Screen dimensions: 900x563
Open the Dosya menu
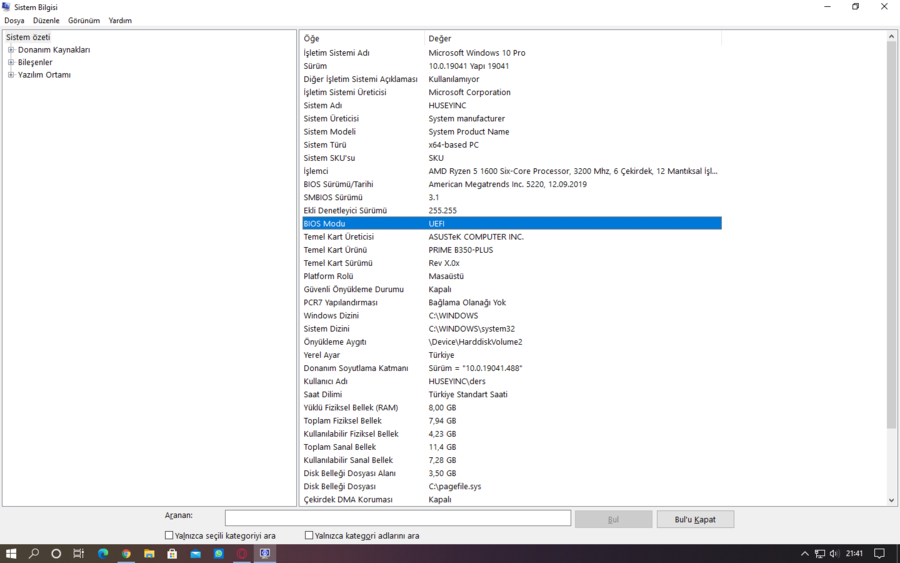pyautogui.click(x=14, y=21)
